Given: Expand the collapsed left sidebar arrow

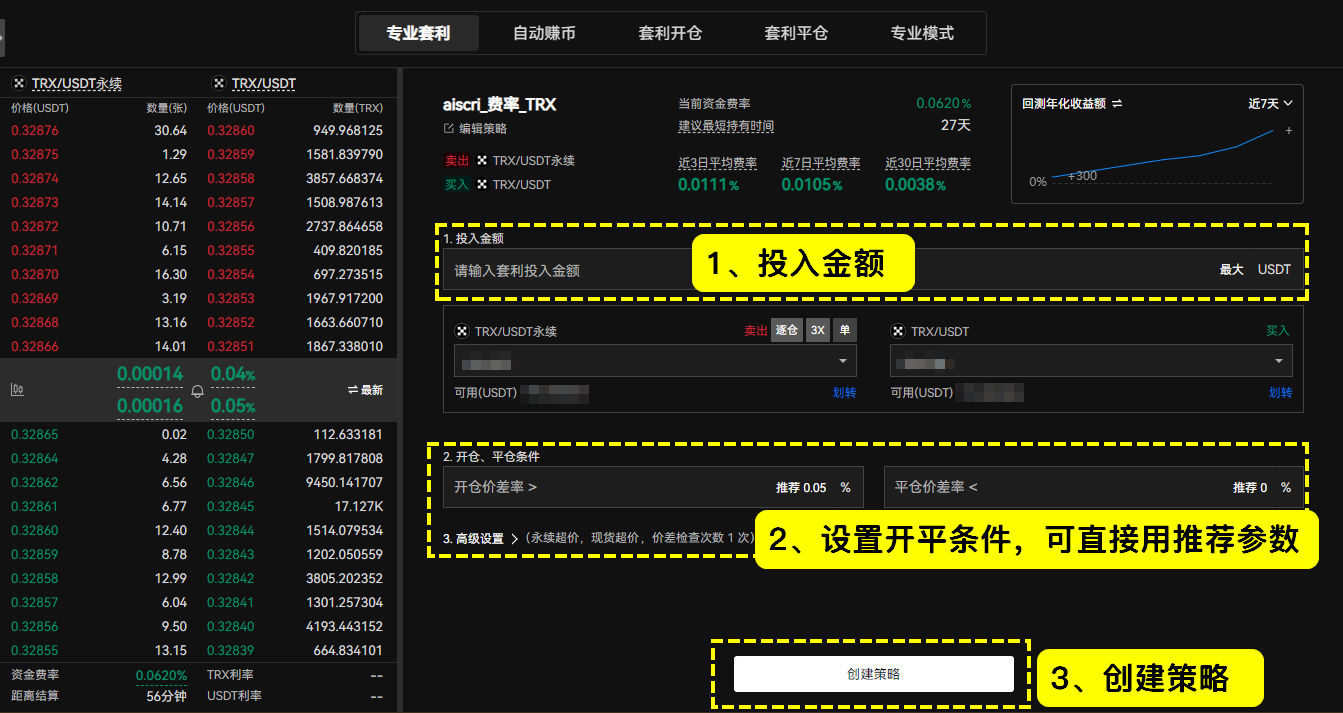Looking at the screenshot, I should (2, 36).
